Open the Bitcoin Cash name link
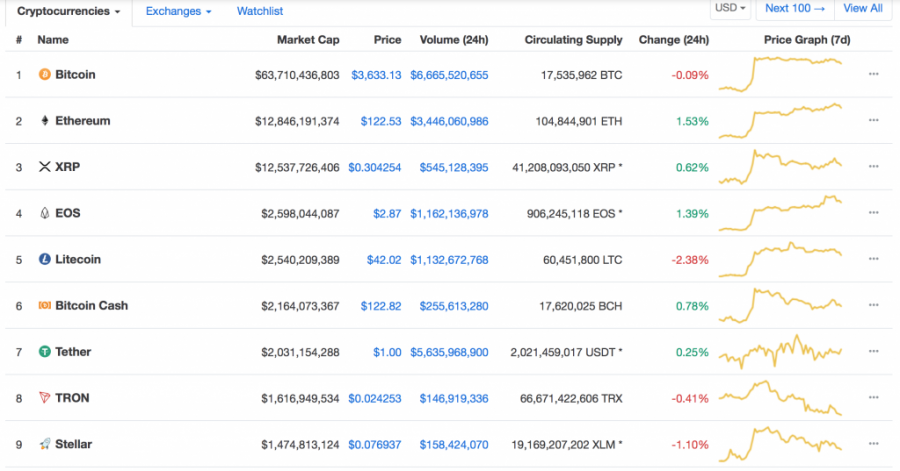 pyautogui.click(x=92, y=305)
